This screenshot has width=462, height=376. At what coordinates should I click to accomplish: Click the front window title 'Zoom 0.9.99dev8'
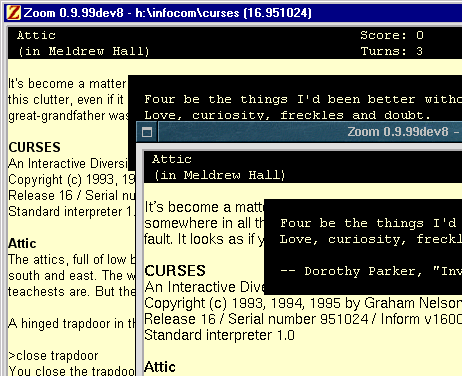point(398,132)
